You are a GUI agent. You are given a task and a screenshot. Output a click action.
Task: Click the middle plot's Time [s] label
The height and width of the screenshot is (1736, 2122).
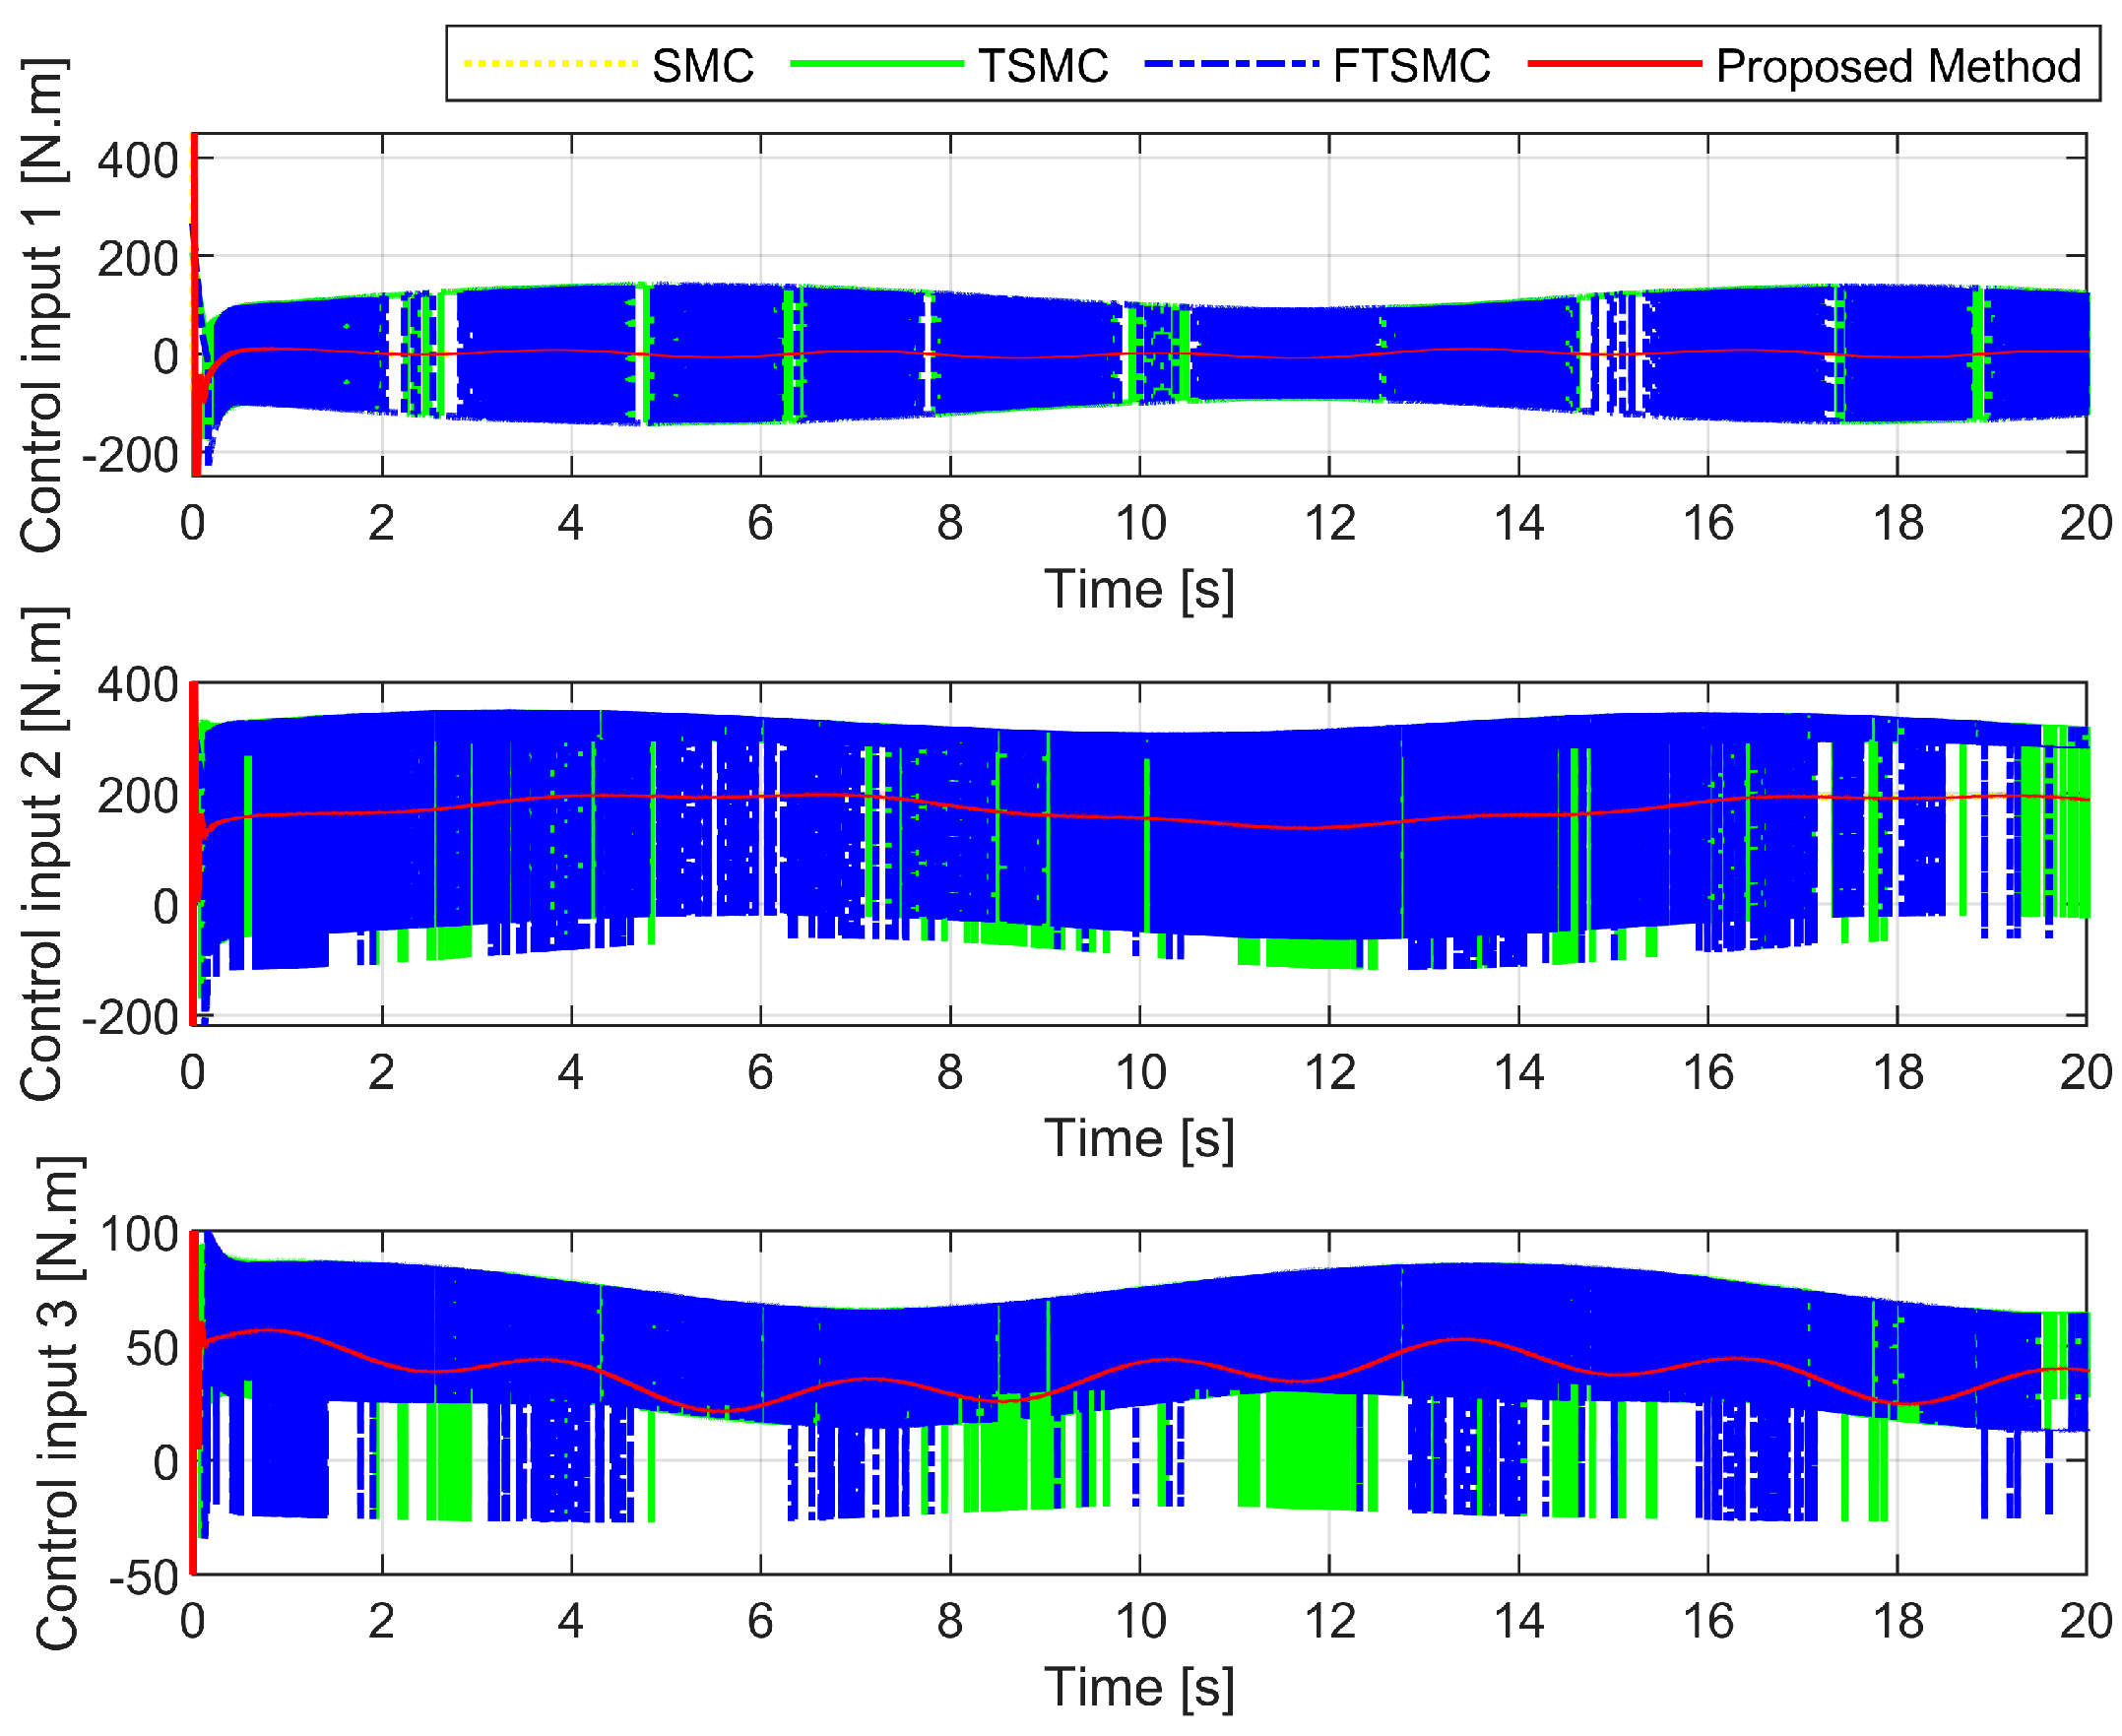(1139, 1138)
